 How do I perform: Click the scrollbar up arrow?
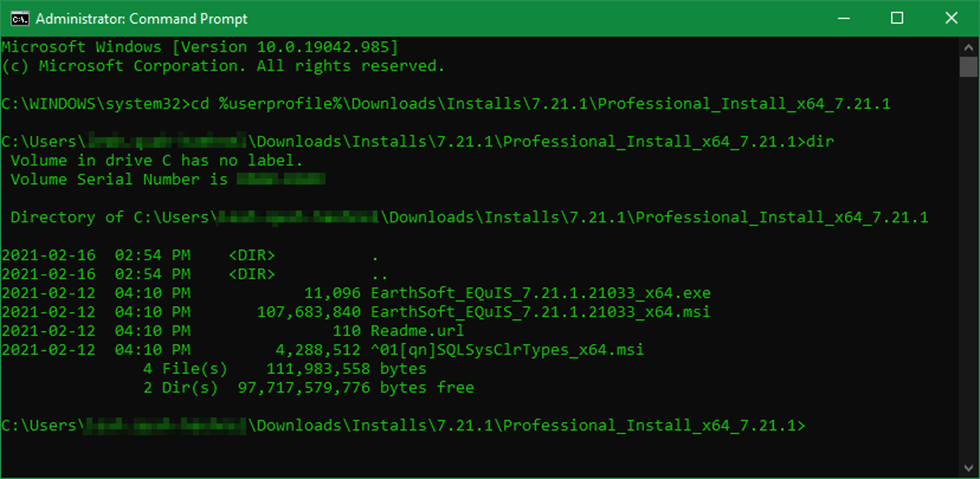968,46
